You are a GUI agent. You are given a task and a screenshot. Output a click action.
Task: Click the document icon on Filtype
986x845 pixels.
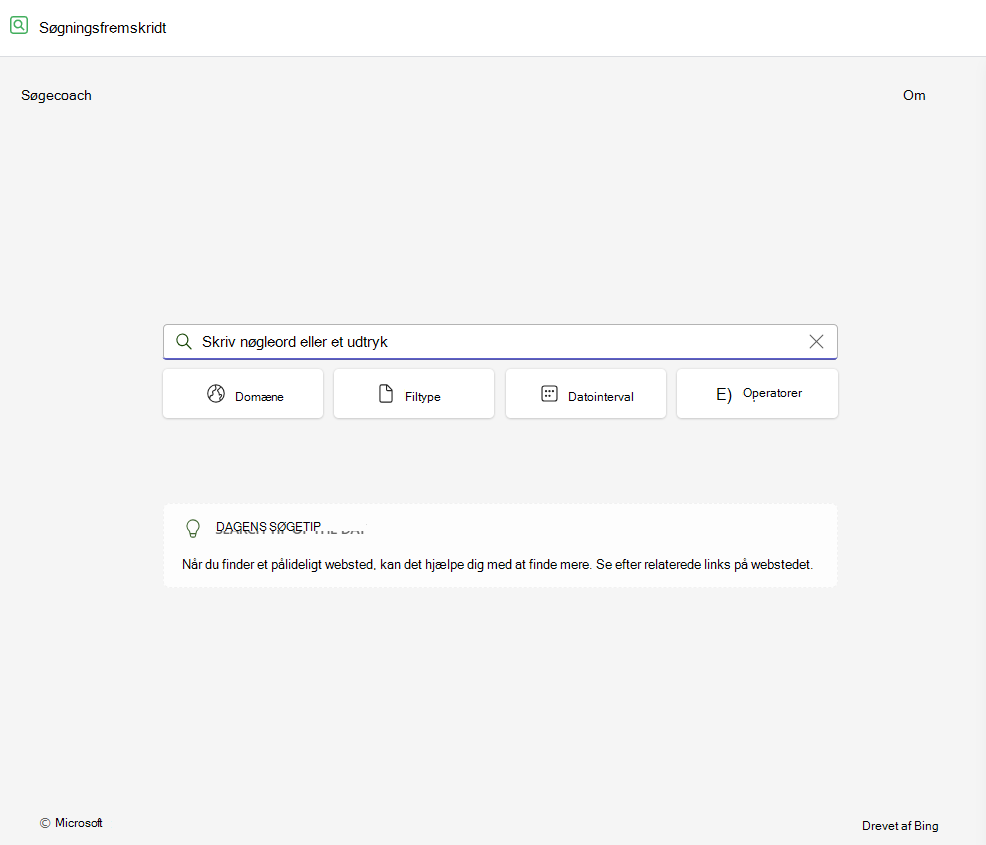[385, 394]
